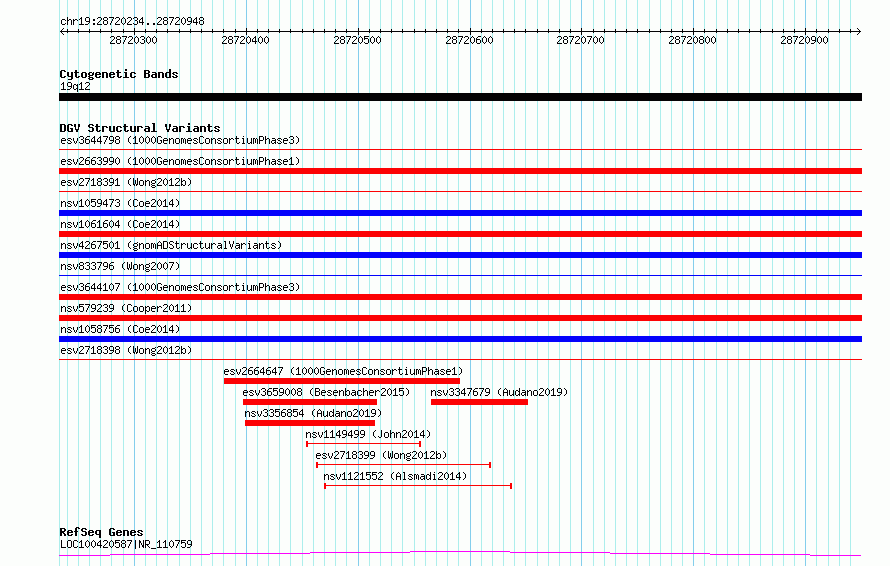
Task: Select the nsv579239 red variant bar
Action: tap(460, 318)
